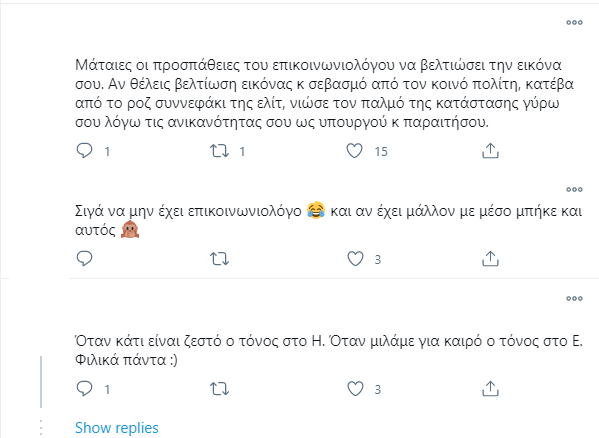Share the tweet starting with Μάταιες οι προσπάθειες
Viewport: 599px width, 438px height.
490,151
